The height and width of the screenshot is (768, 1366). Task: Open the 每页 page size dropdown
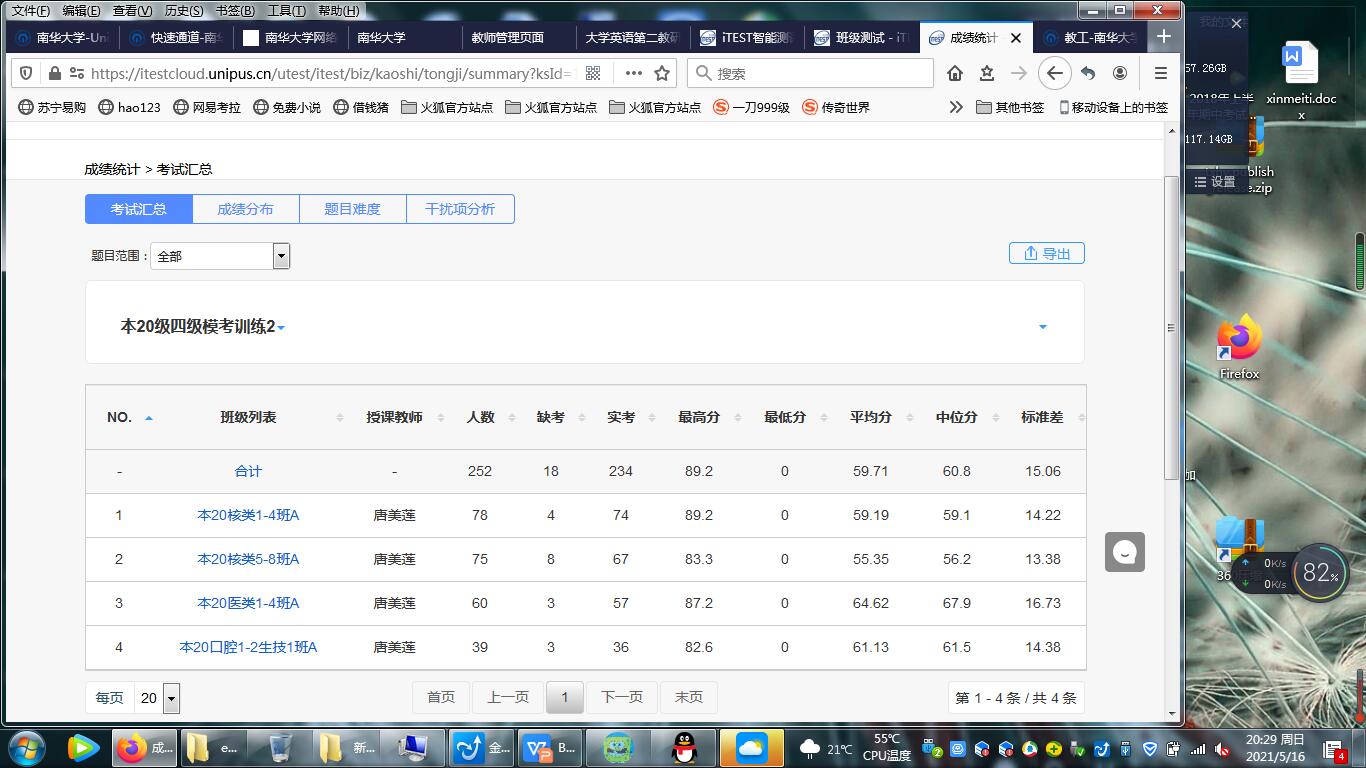tap(171, 698)
